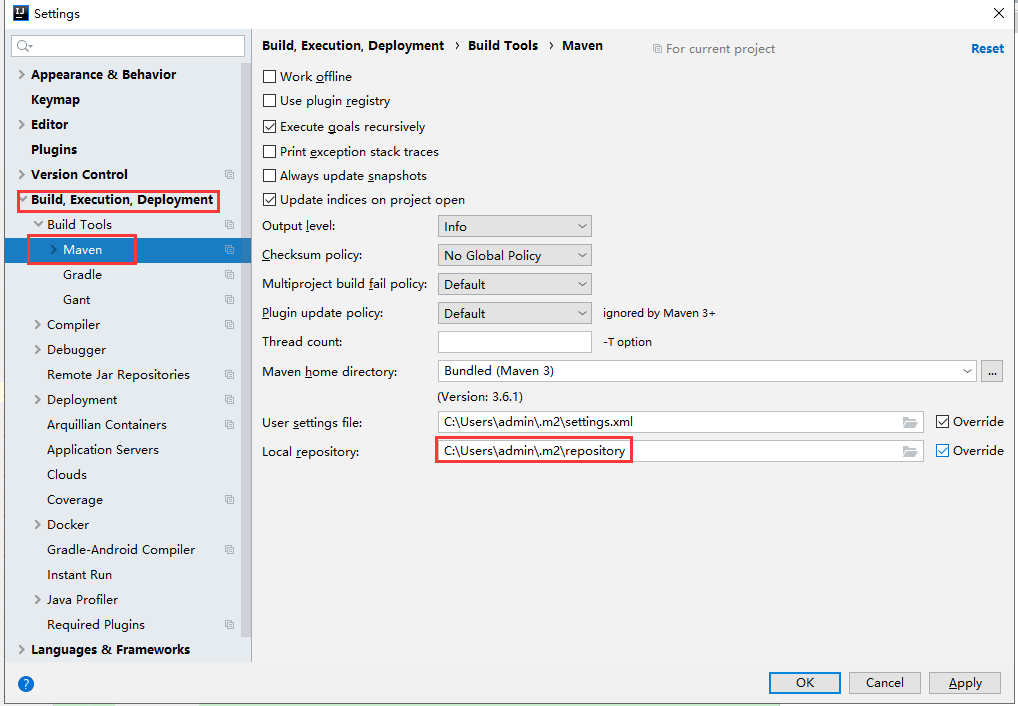
Task: Click inside the Thread count field
Action: pyautogui.click(x=514, y=341)
